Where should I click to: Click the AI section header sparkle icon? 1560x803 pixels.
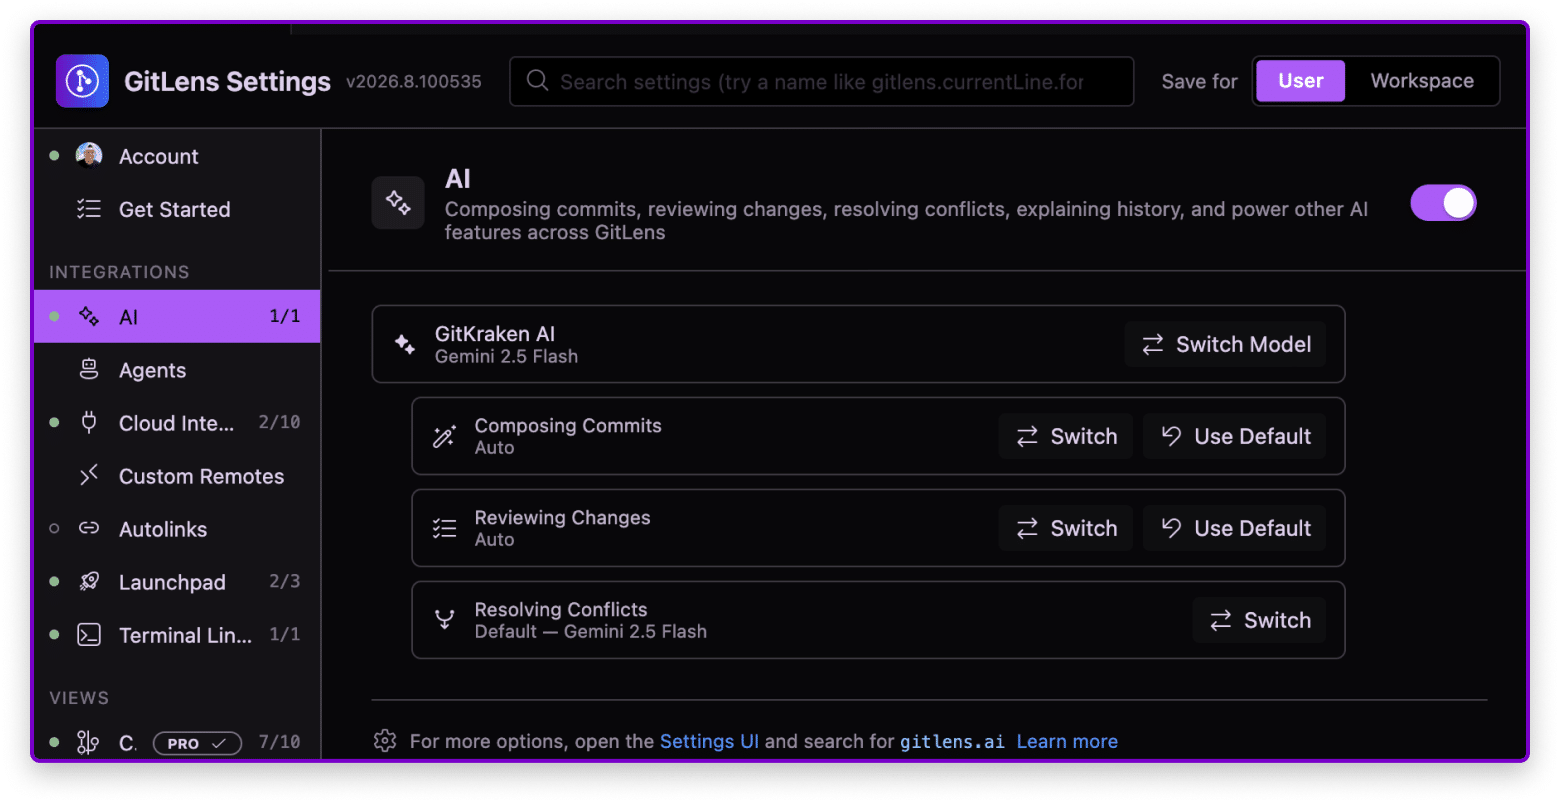coord(398,203)
